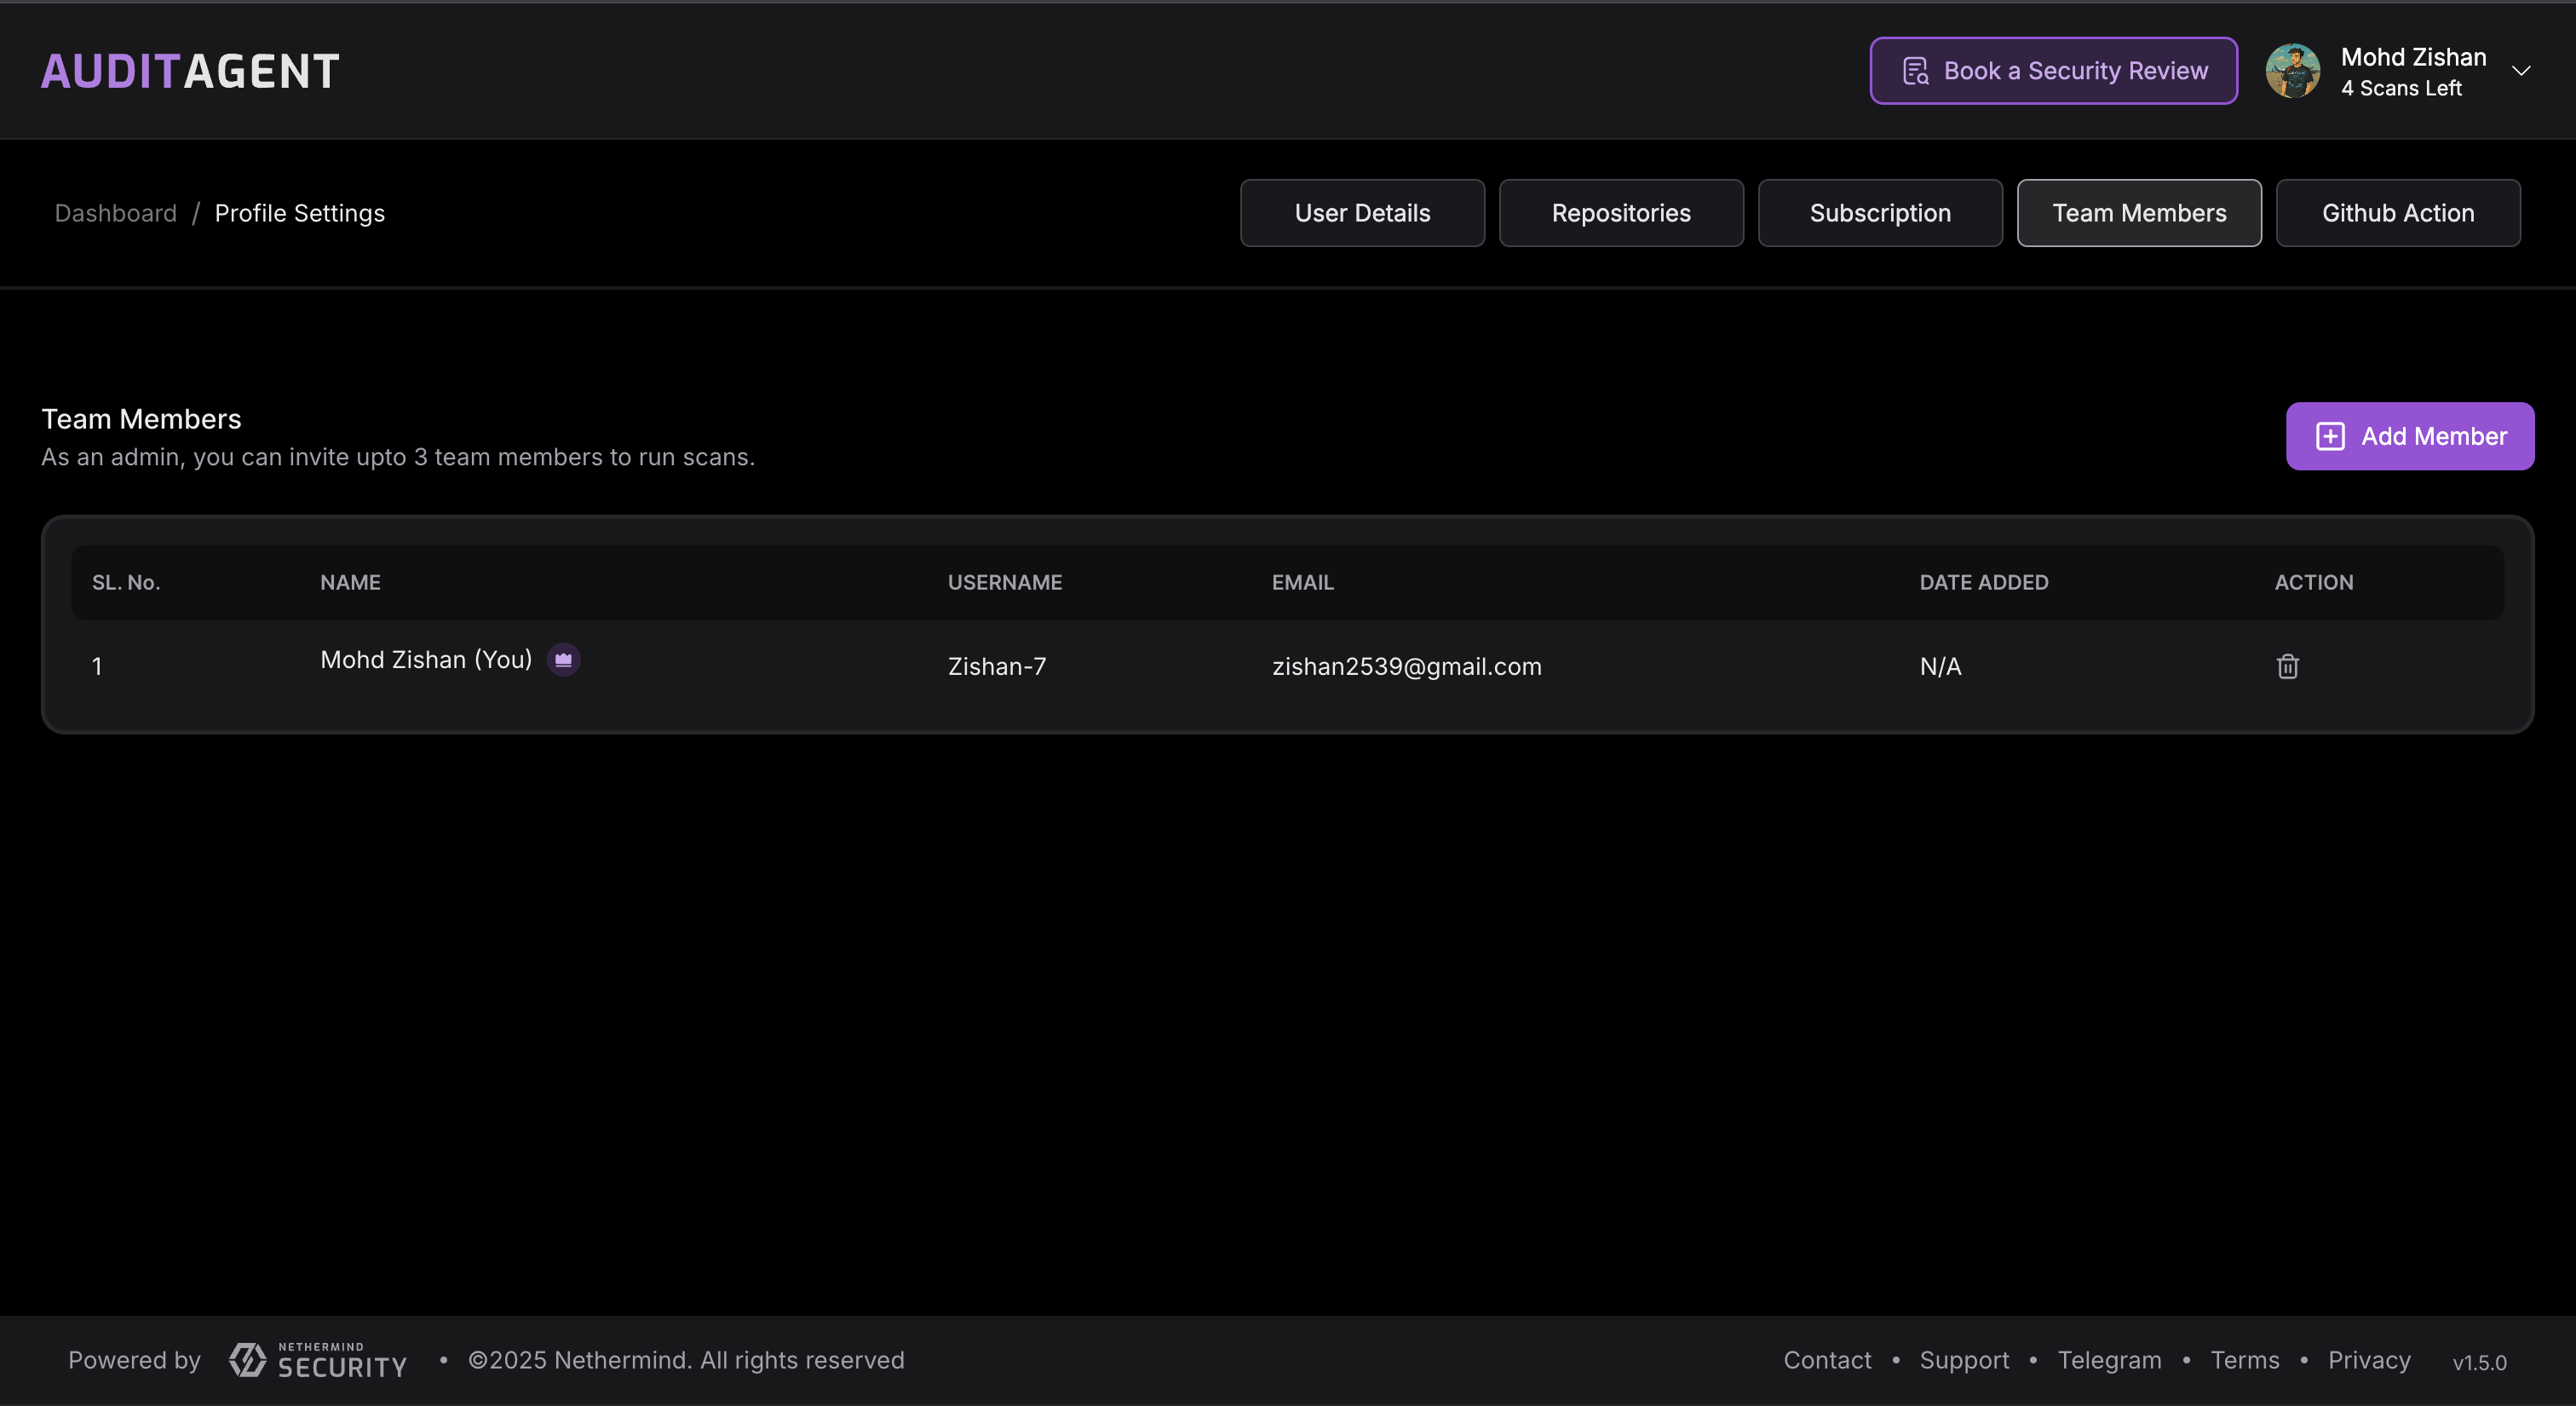Expand the account dropdown chevron
2576x1406 pixels.
2521,71
